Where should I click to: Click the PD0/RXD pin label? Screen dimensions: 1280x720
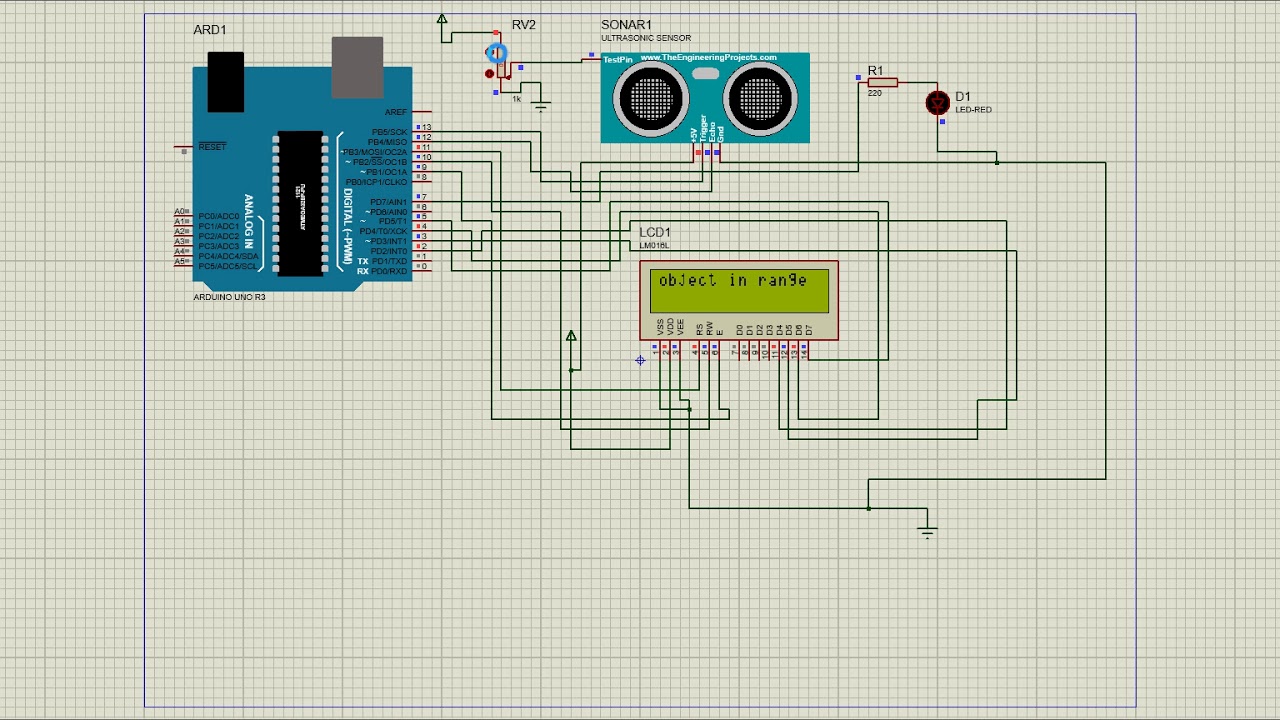tap(389, 271)
